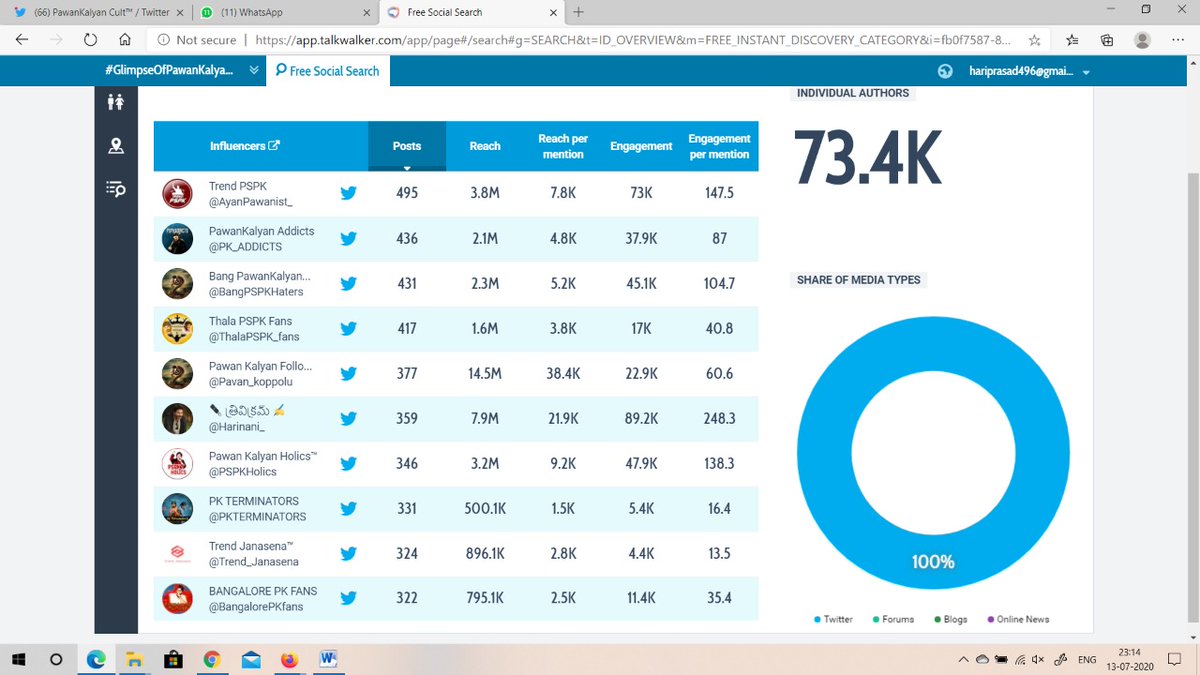Image resolution: width=1200 pixels, height=675 pixels.
Task: Open the map location icon in sidebar
Action: [116, 146]
